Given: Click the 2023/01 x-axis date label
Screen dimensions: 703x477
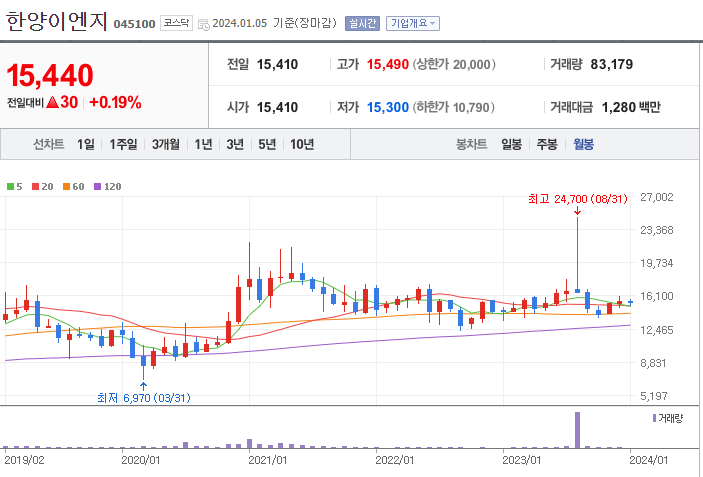Looking at the screenshot, I should coord(521,460).
